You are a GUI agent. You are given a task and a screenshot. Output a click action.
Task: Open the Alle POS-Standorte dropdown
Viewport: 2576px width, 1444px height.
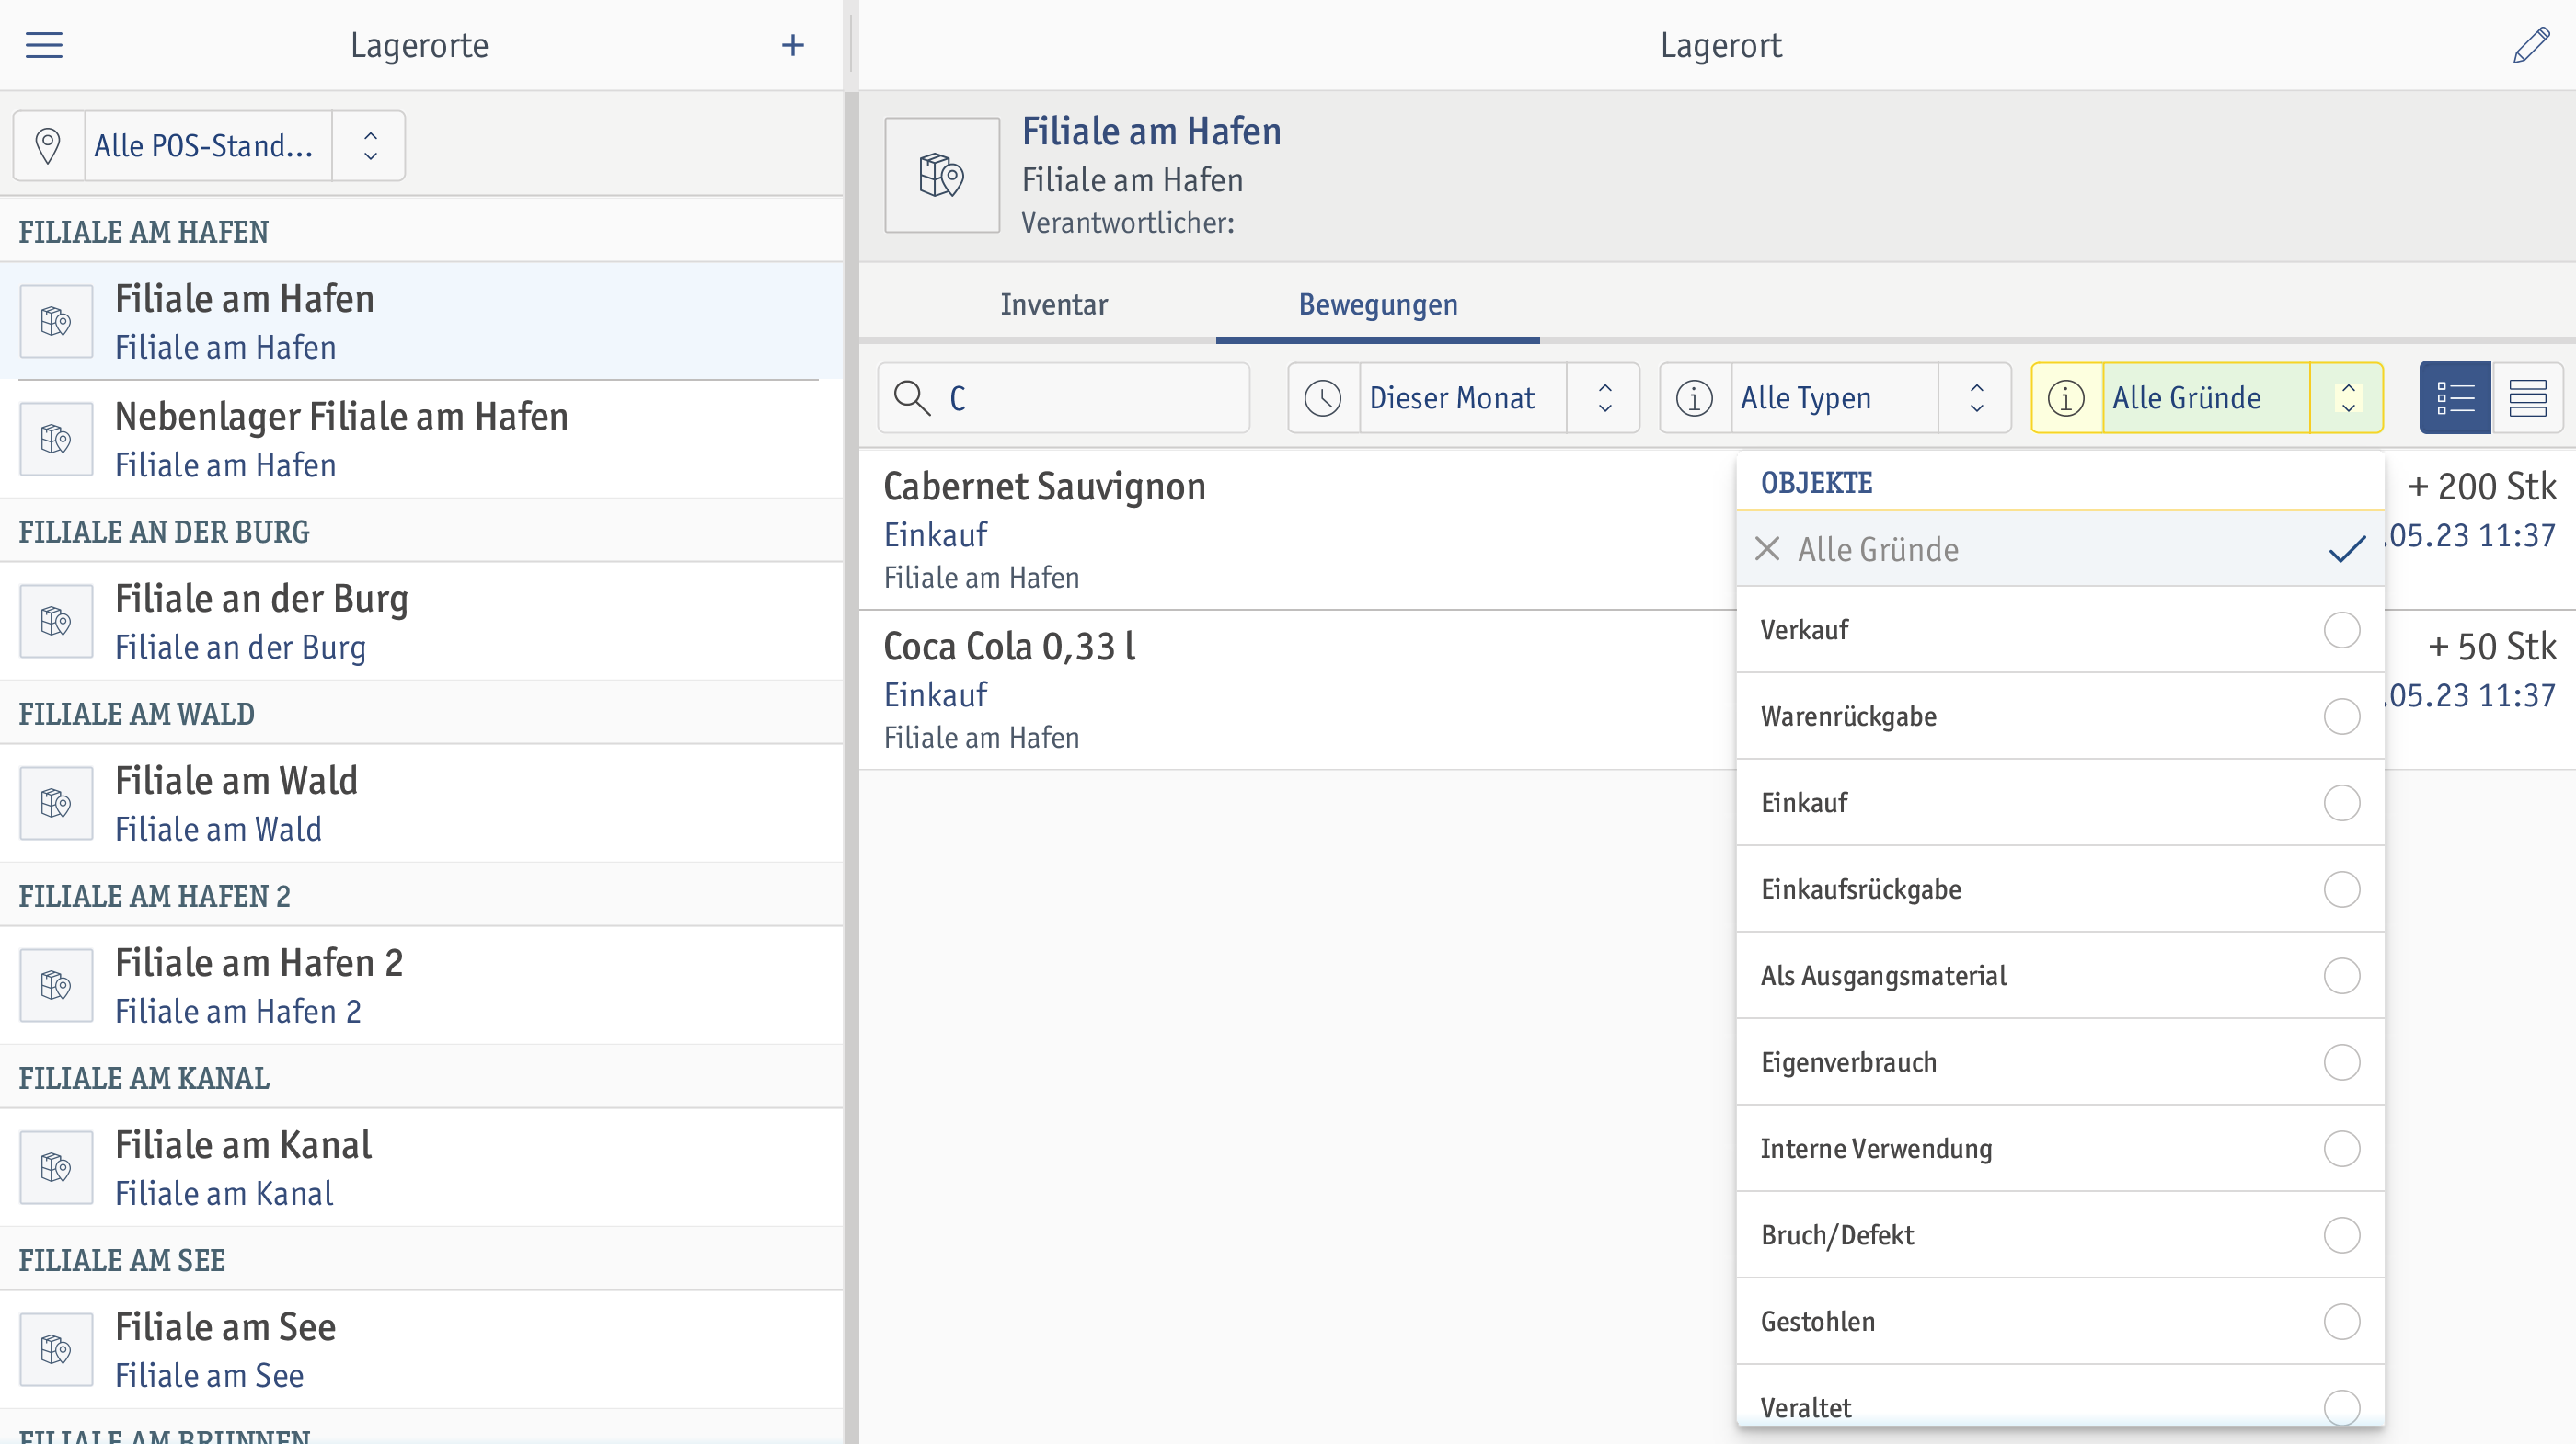[x=208, y=146]
